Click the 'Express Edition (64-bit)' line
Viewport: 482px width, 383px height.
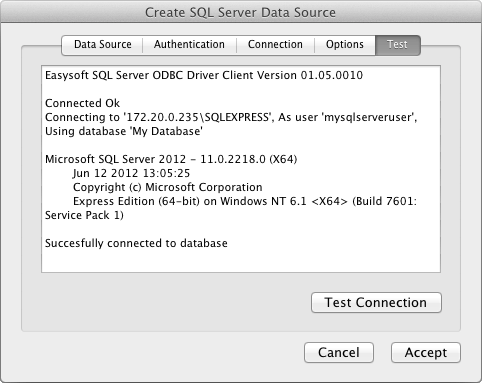pos(245,201)
